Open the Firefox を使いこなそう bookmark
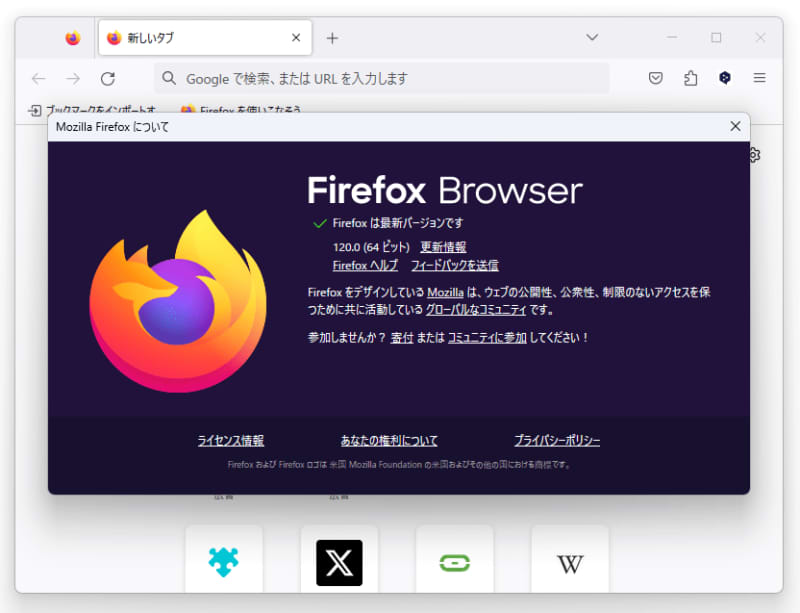The width and height of the screenshot is (800, 613). coord(241,109)
